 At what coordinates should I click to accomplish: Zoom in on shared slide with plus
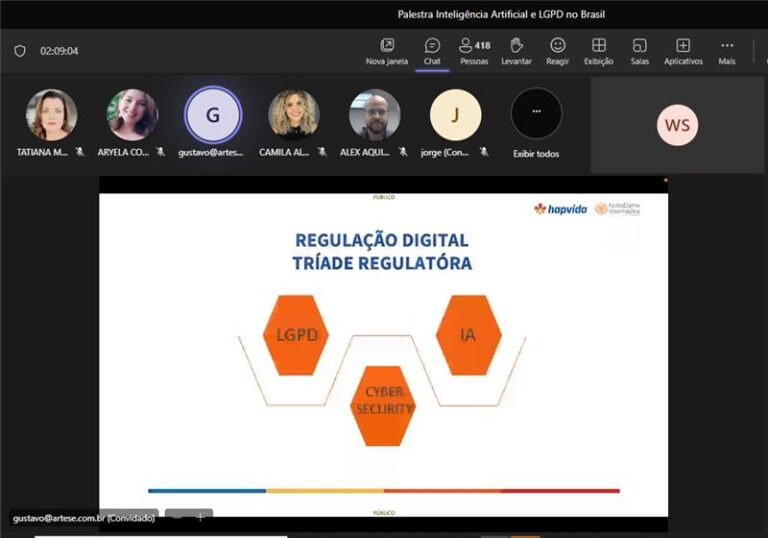coord(201,517)
